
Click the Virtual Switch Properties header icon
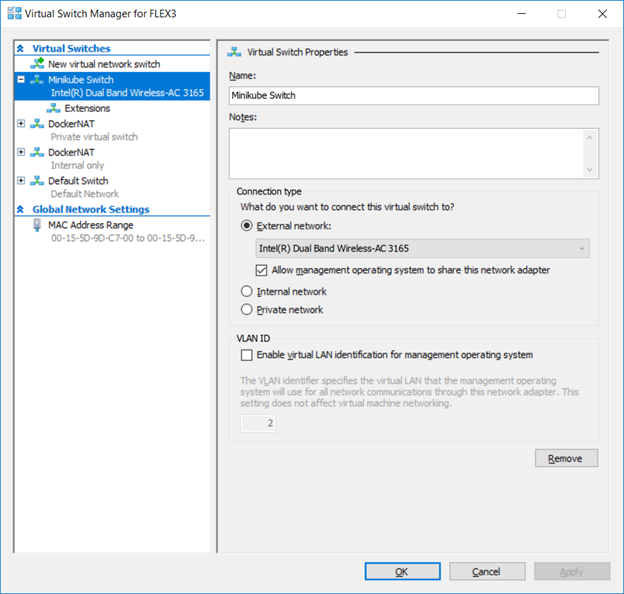pyautogui.click(x=234, y=52)
